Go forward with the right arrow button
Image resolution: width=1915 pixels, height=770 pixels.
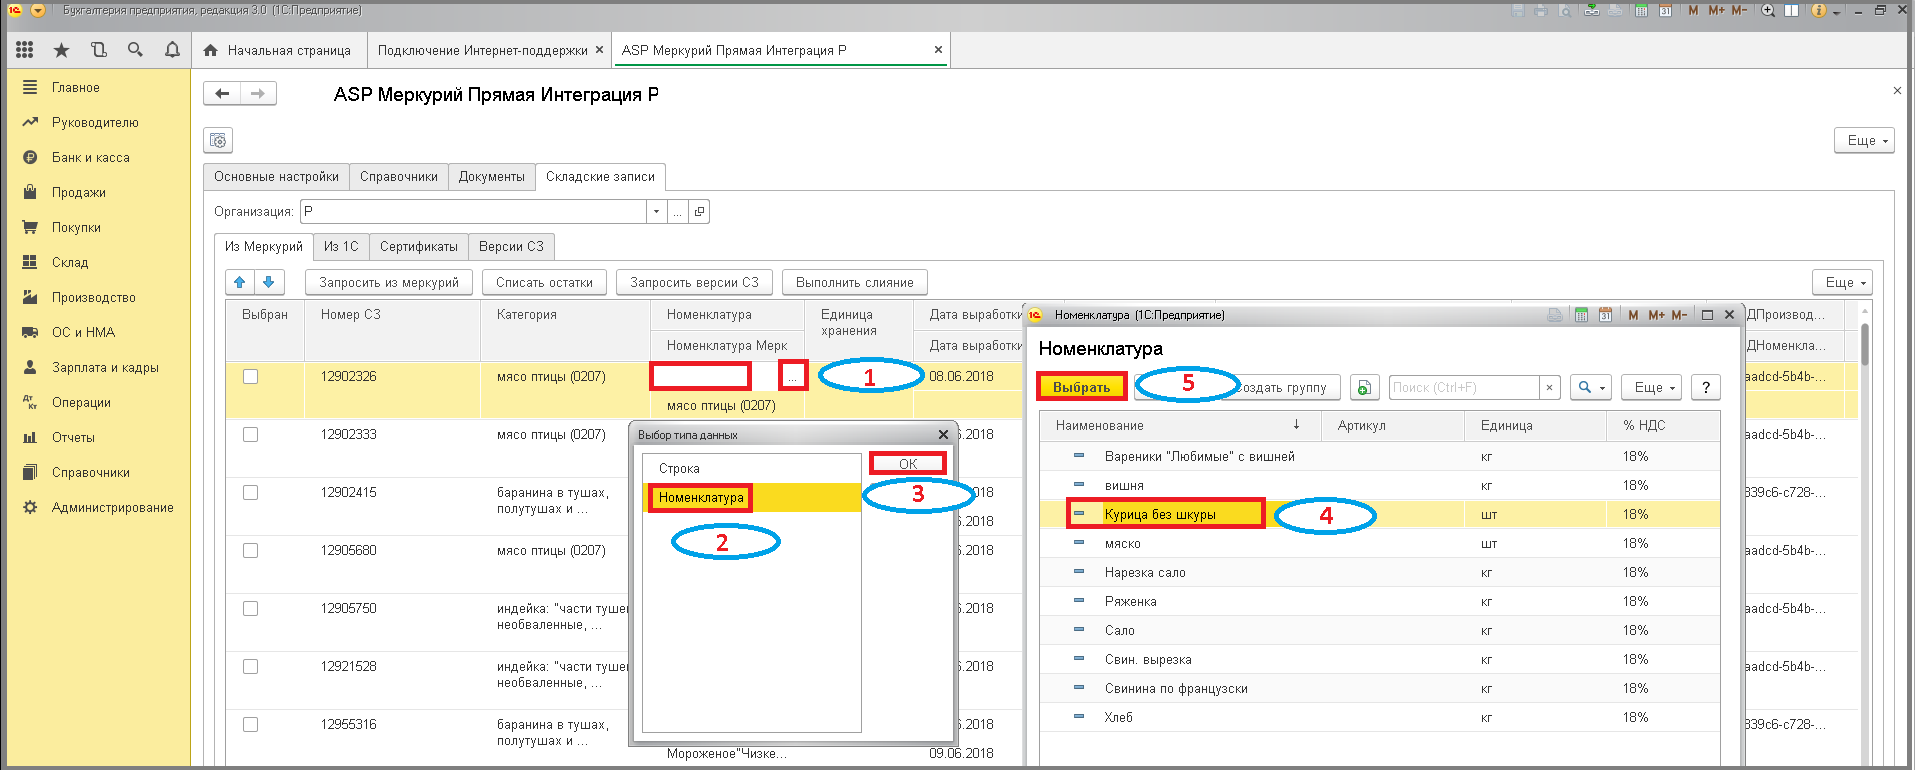(x=258, y=93)
